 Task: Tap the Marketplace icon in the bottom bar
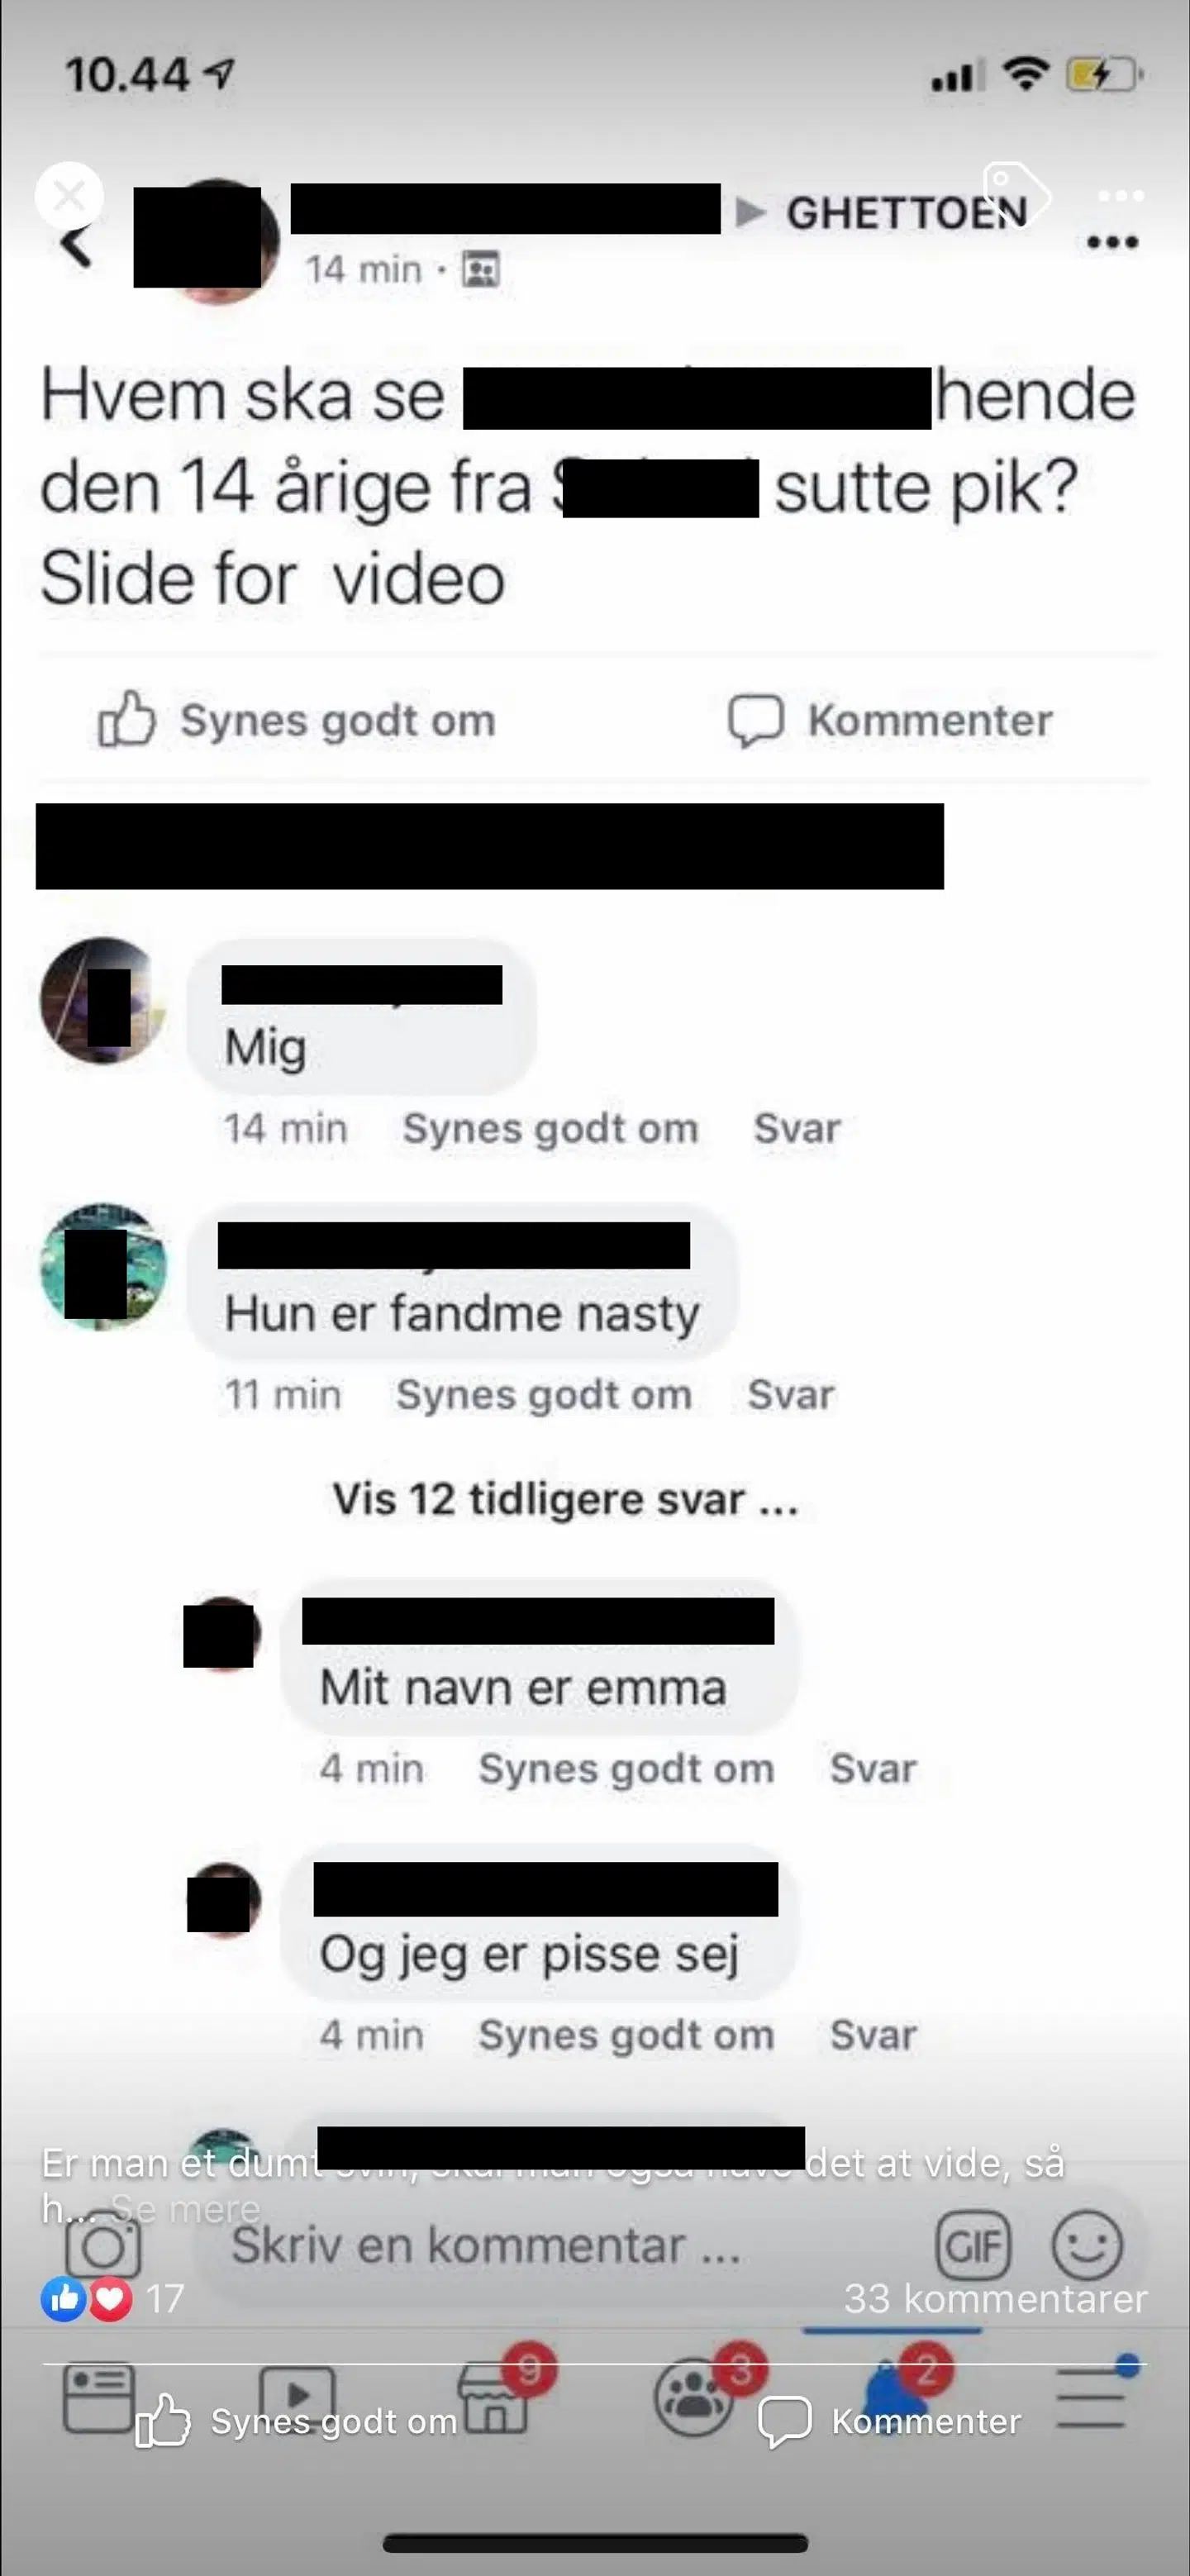pos(492,2400)
